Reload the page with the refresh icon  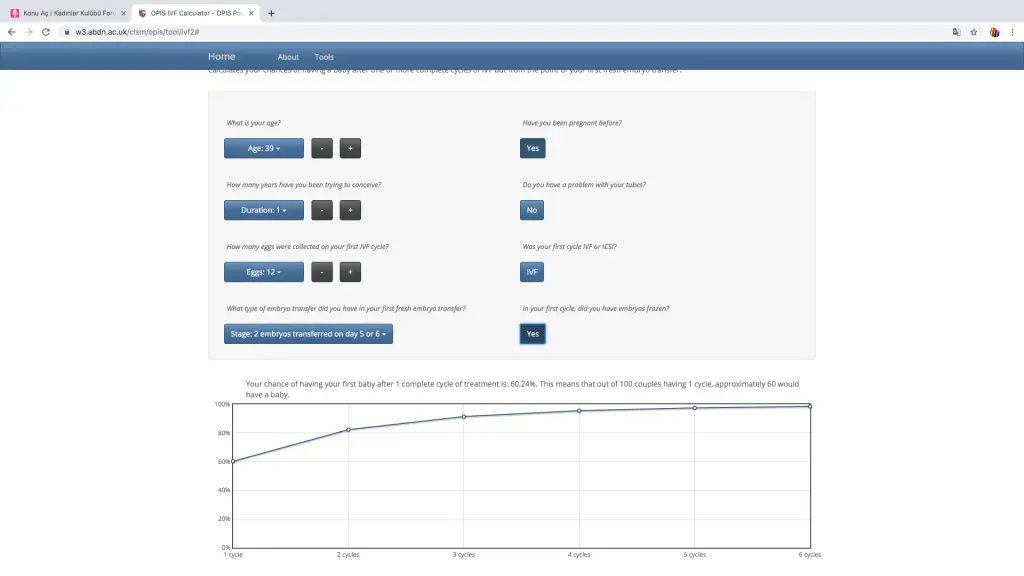tap(45, 32)
